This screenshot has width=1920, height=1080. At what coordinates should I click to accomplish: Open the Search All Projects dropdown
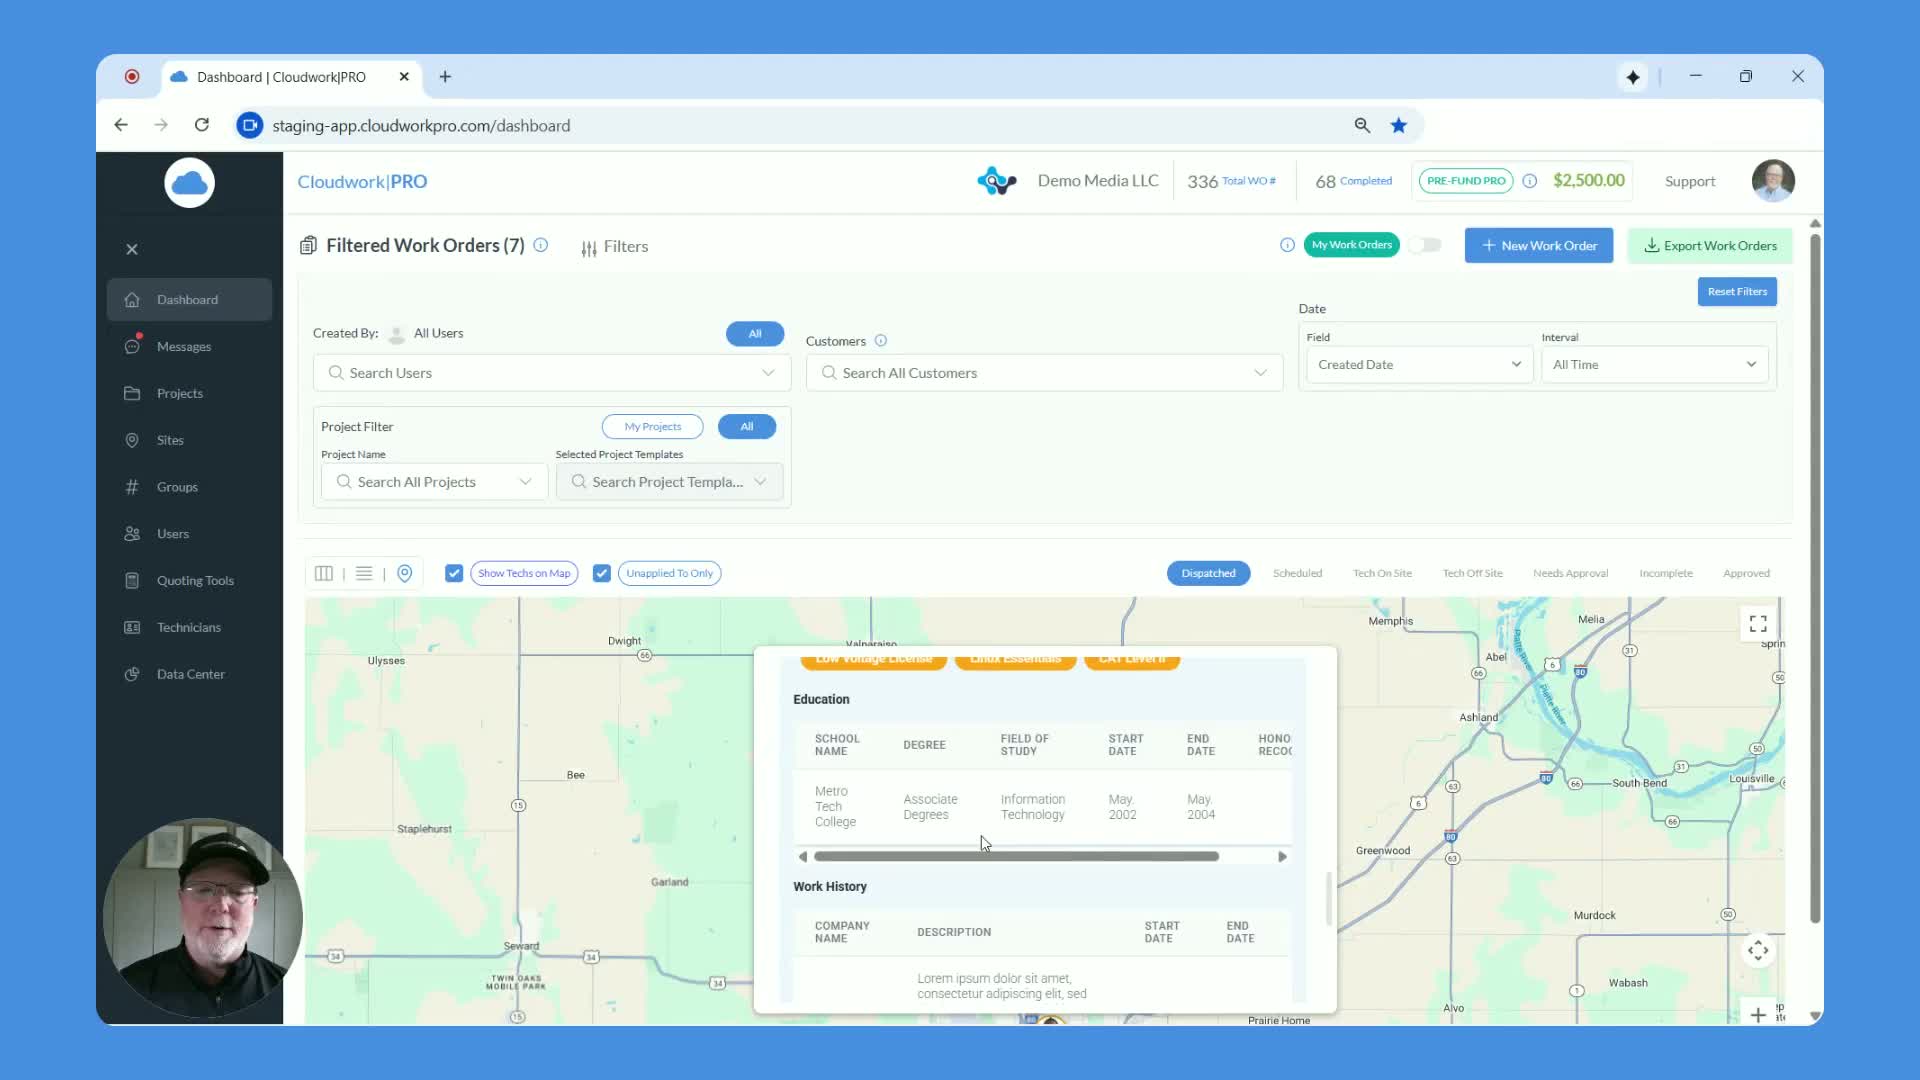click(x=435, y=482)
